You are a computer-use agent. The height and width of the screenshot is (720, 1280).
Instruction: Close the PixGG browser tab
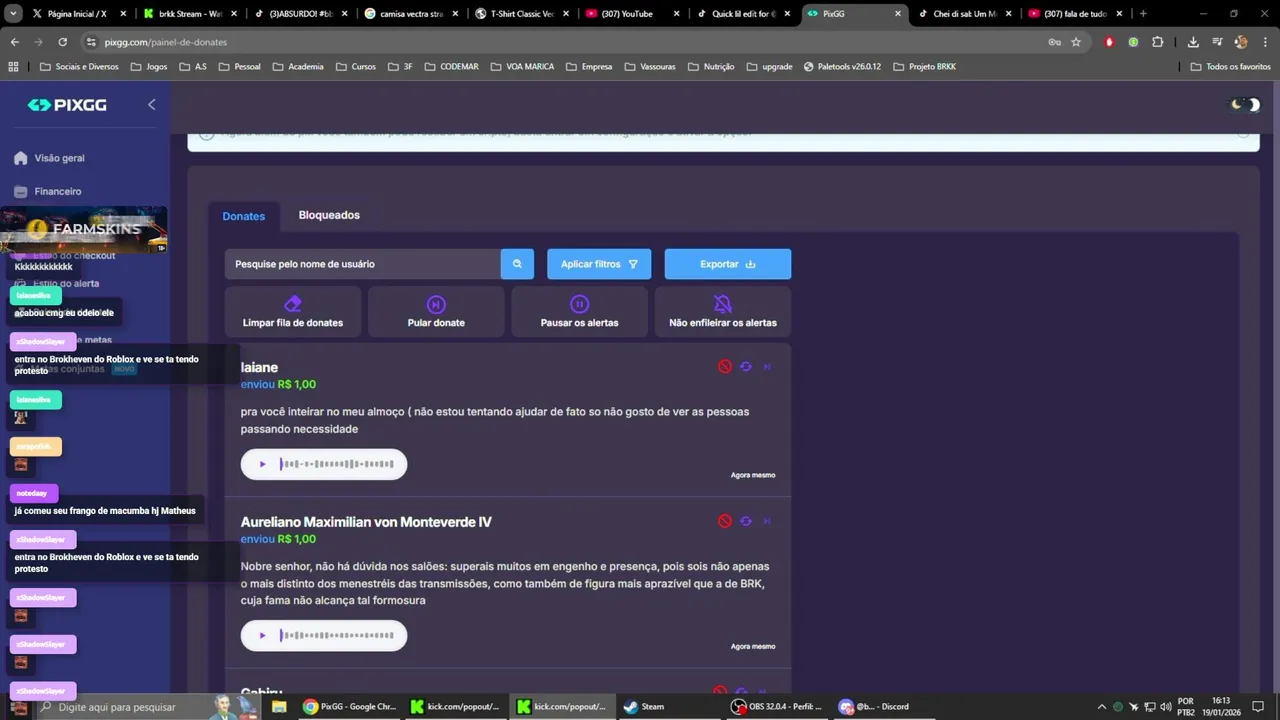897,14
